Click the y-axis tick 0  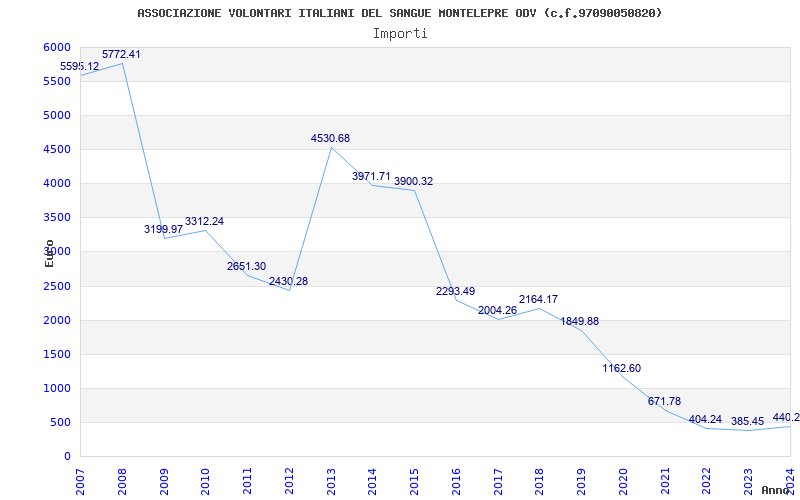(67, 457)
